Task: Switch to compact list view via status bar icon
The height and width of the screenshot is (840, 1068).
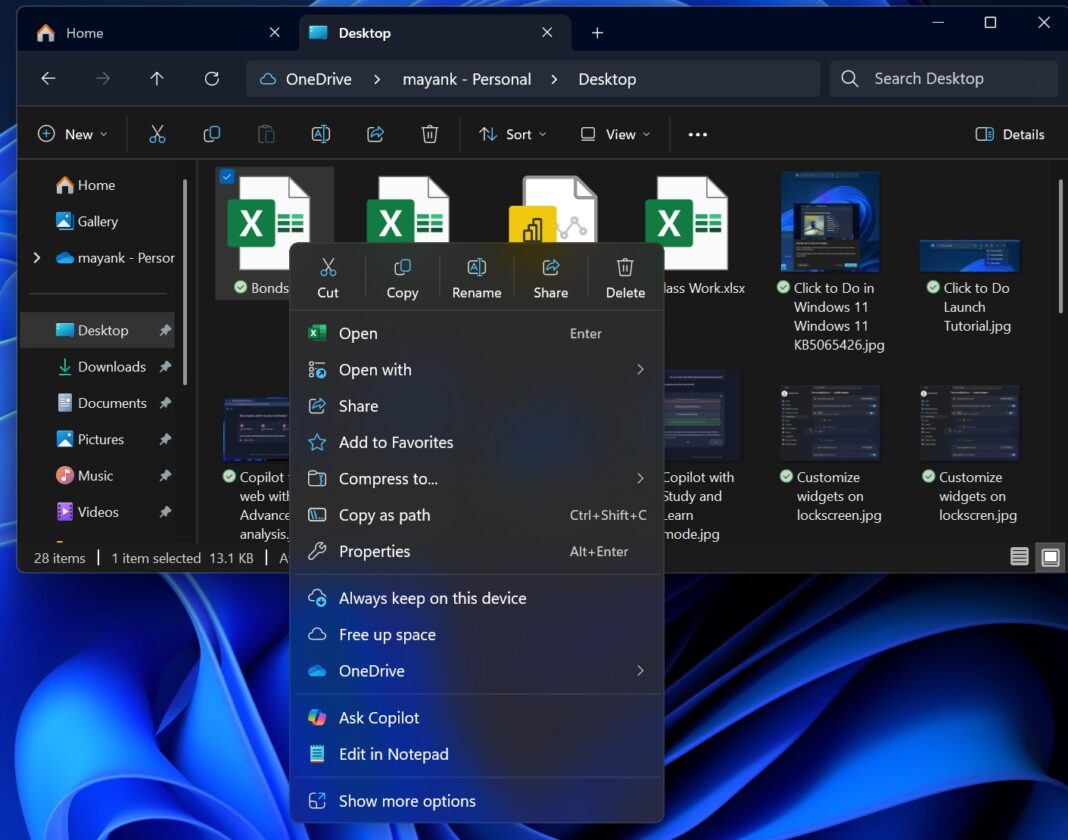Action: (x=1019, y=557)
